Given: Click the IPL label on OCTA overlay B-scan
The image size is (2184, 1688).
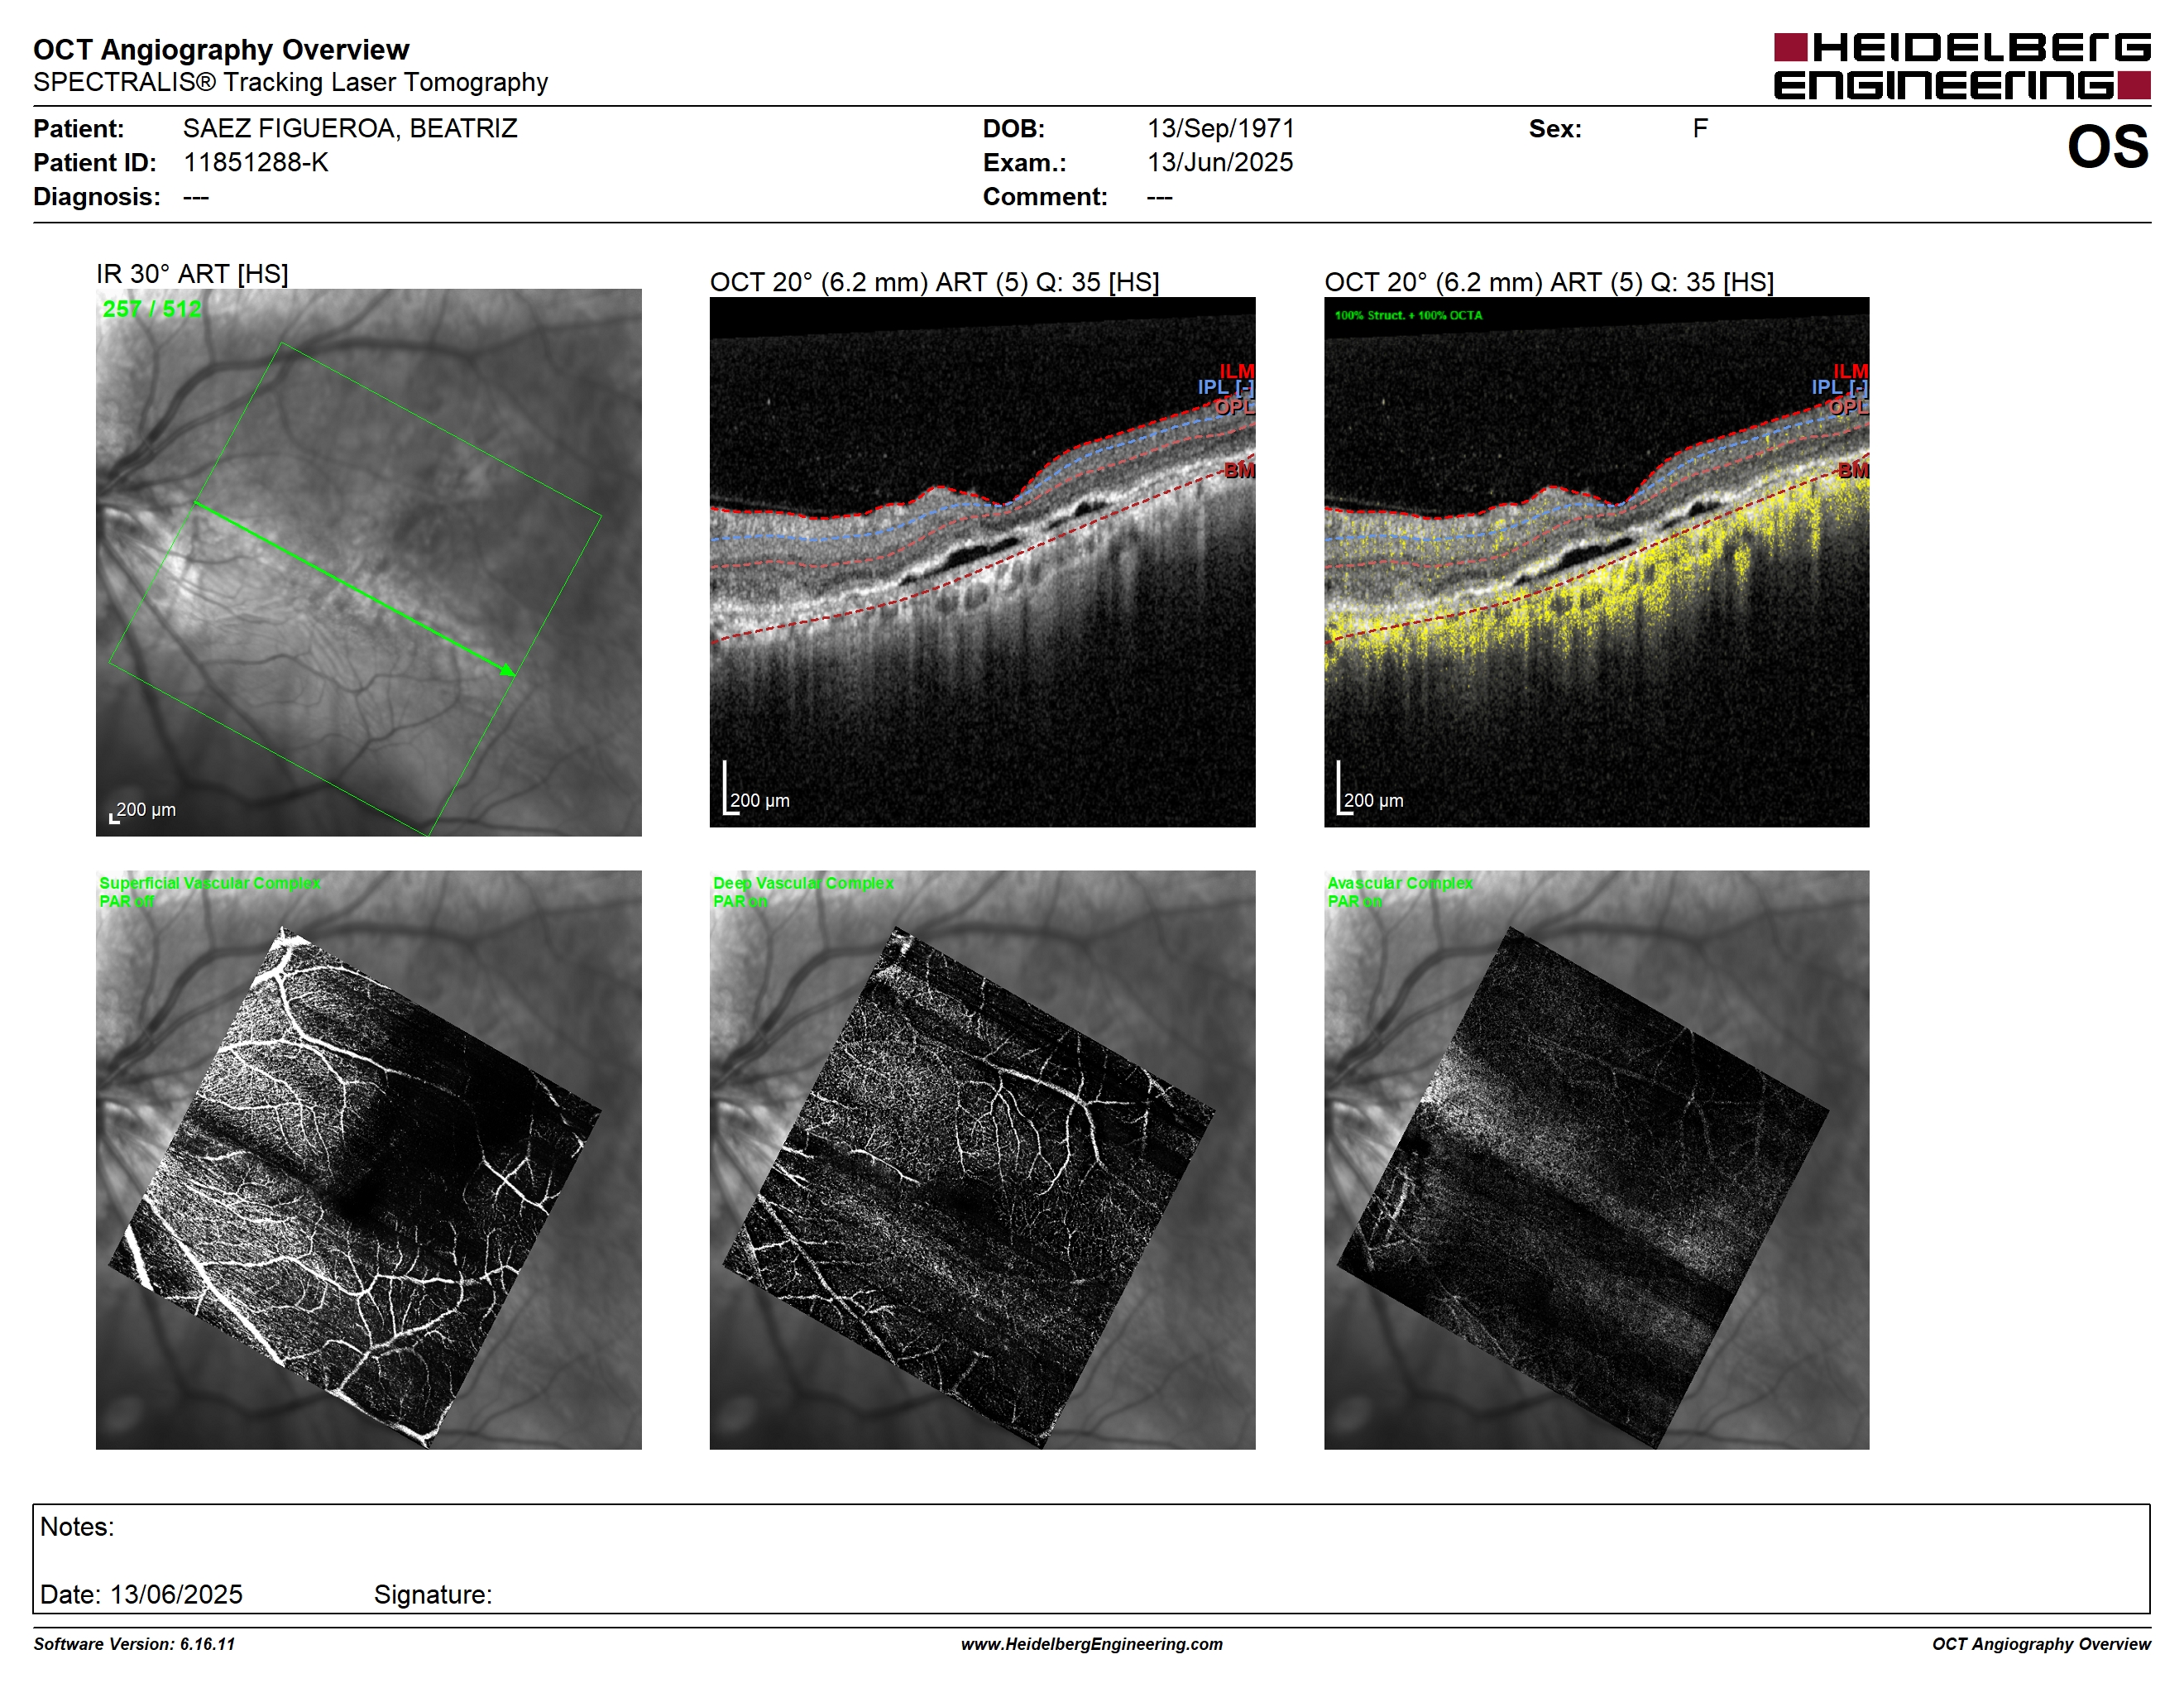Looking at the screenshot, I should tap(1839, 387).
